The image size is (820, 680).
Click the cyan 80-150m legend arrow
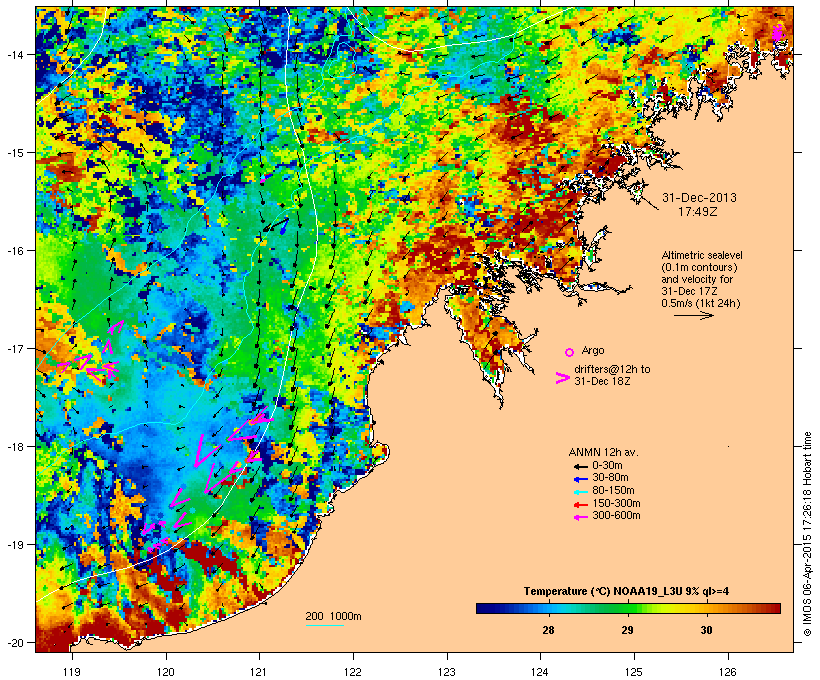[580, 492]
